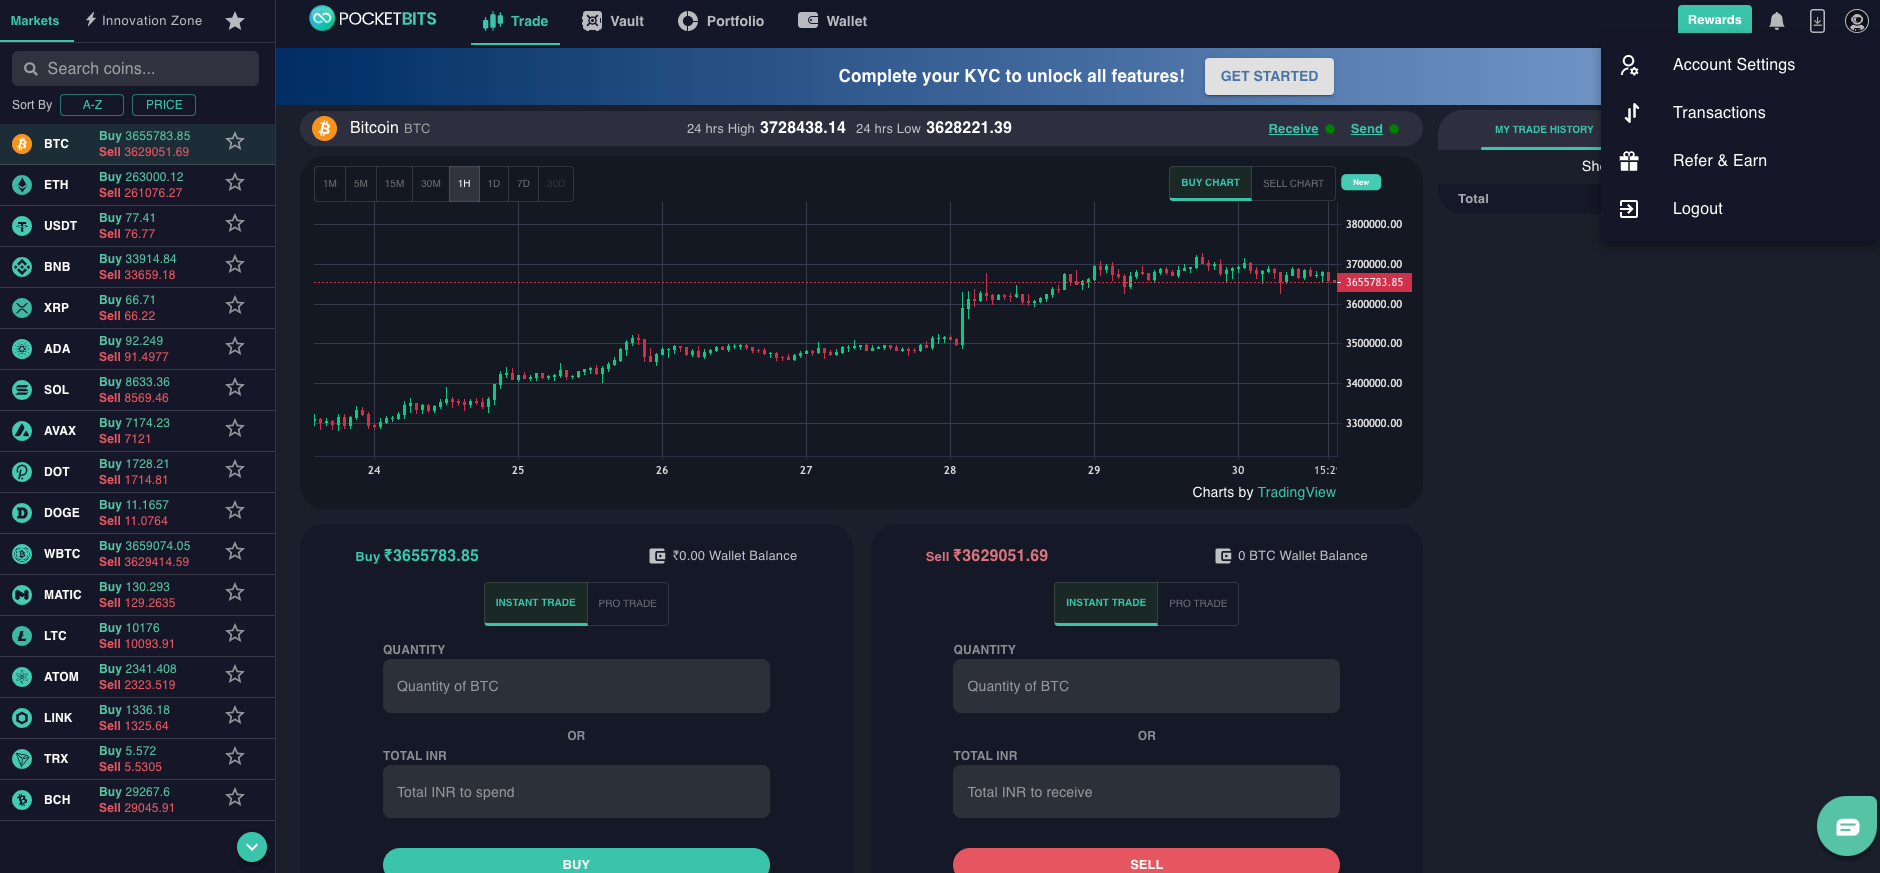Click the Total INR to receive field
The height and width of the screenshot is (873, 1880).
1146,792
